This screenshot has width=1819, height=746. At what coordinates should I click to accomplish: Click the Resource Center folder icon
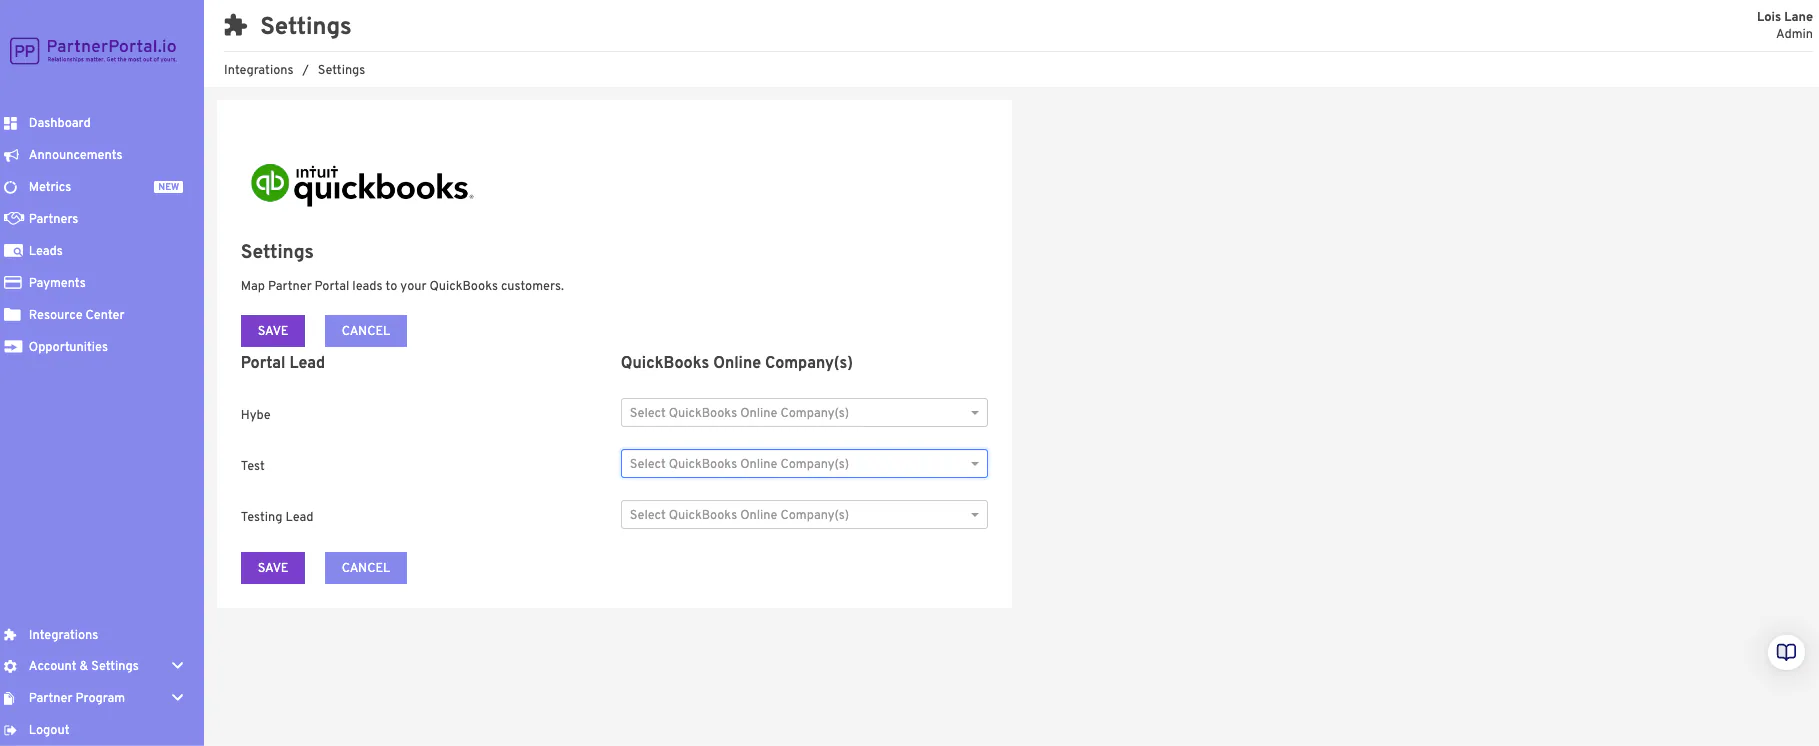[13, 315]
